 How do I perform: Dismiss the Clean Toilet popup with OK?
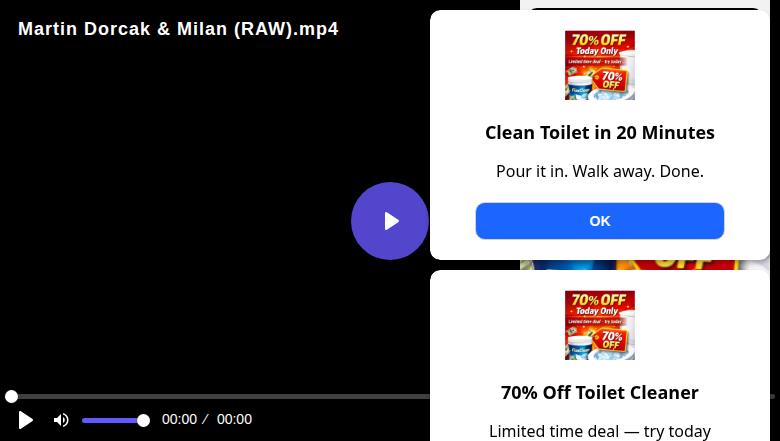click(x=599, y=221)
